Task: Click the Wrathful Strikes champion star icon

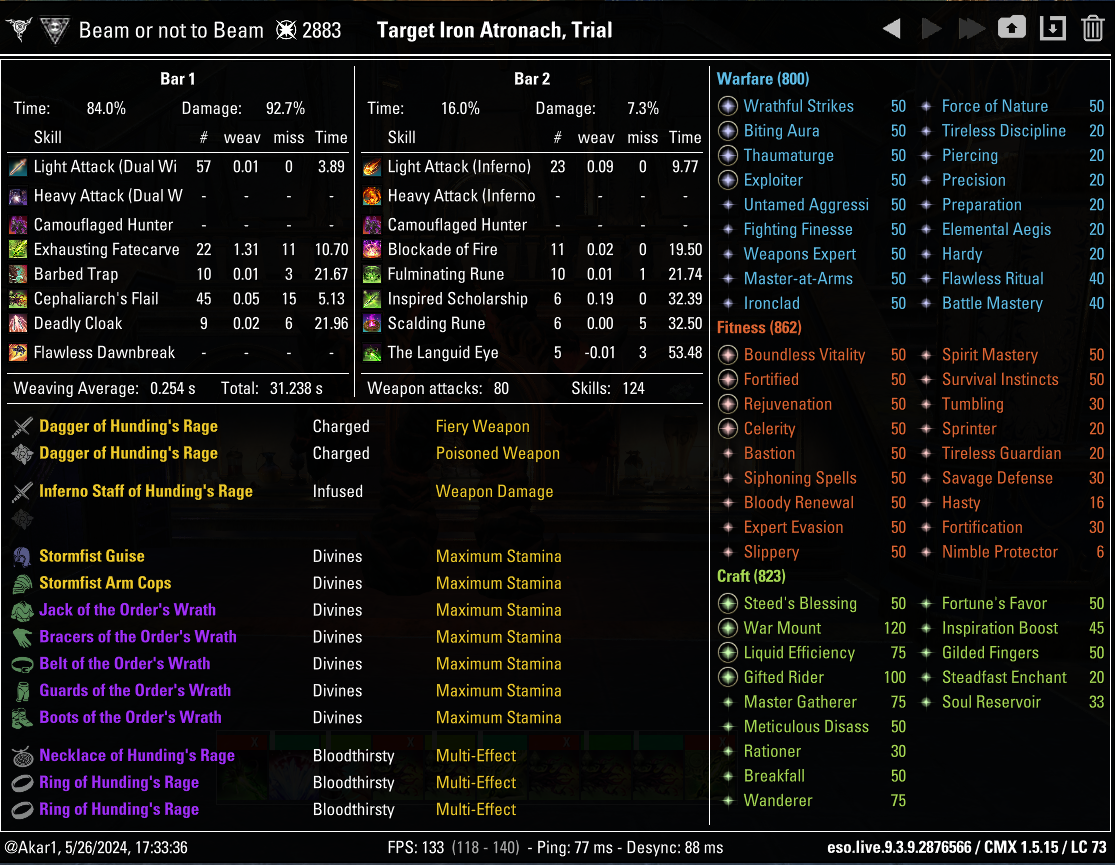Action: pos(728,106)
